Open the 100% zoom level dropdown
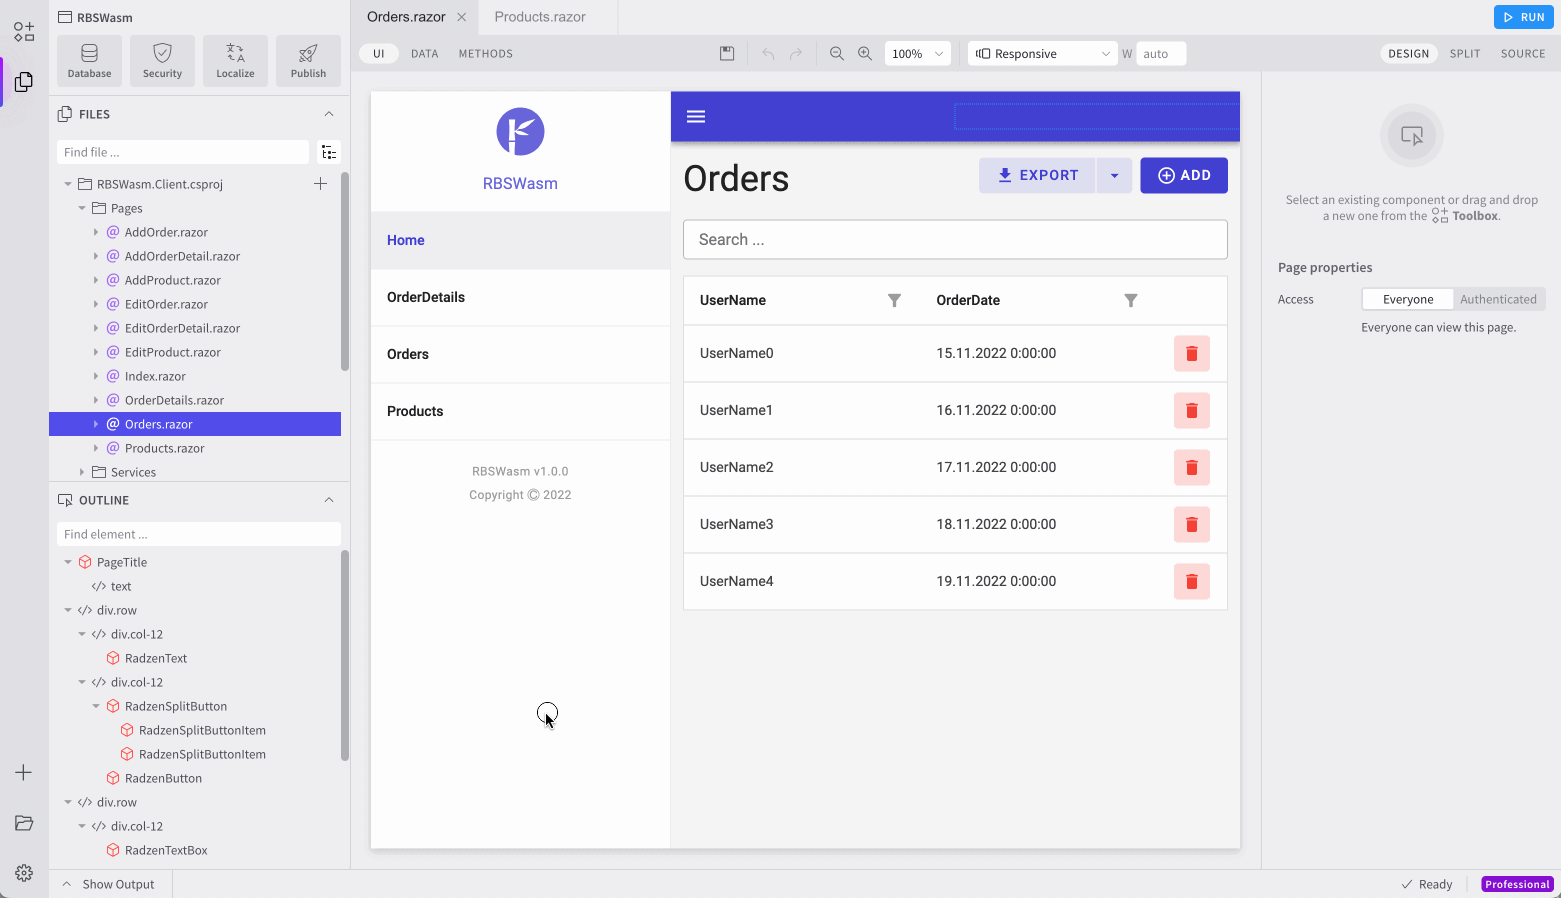 [917, 54]
